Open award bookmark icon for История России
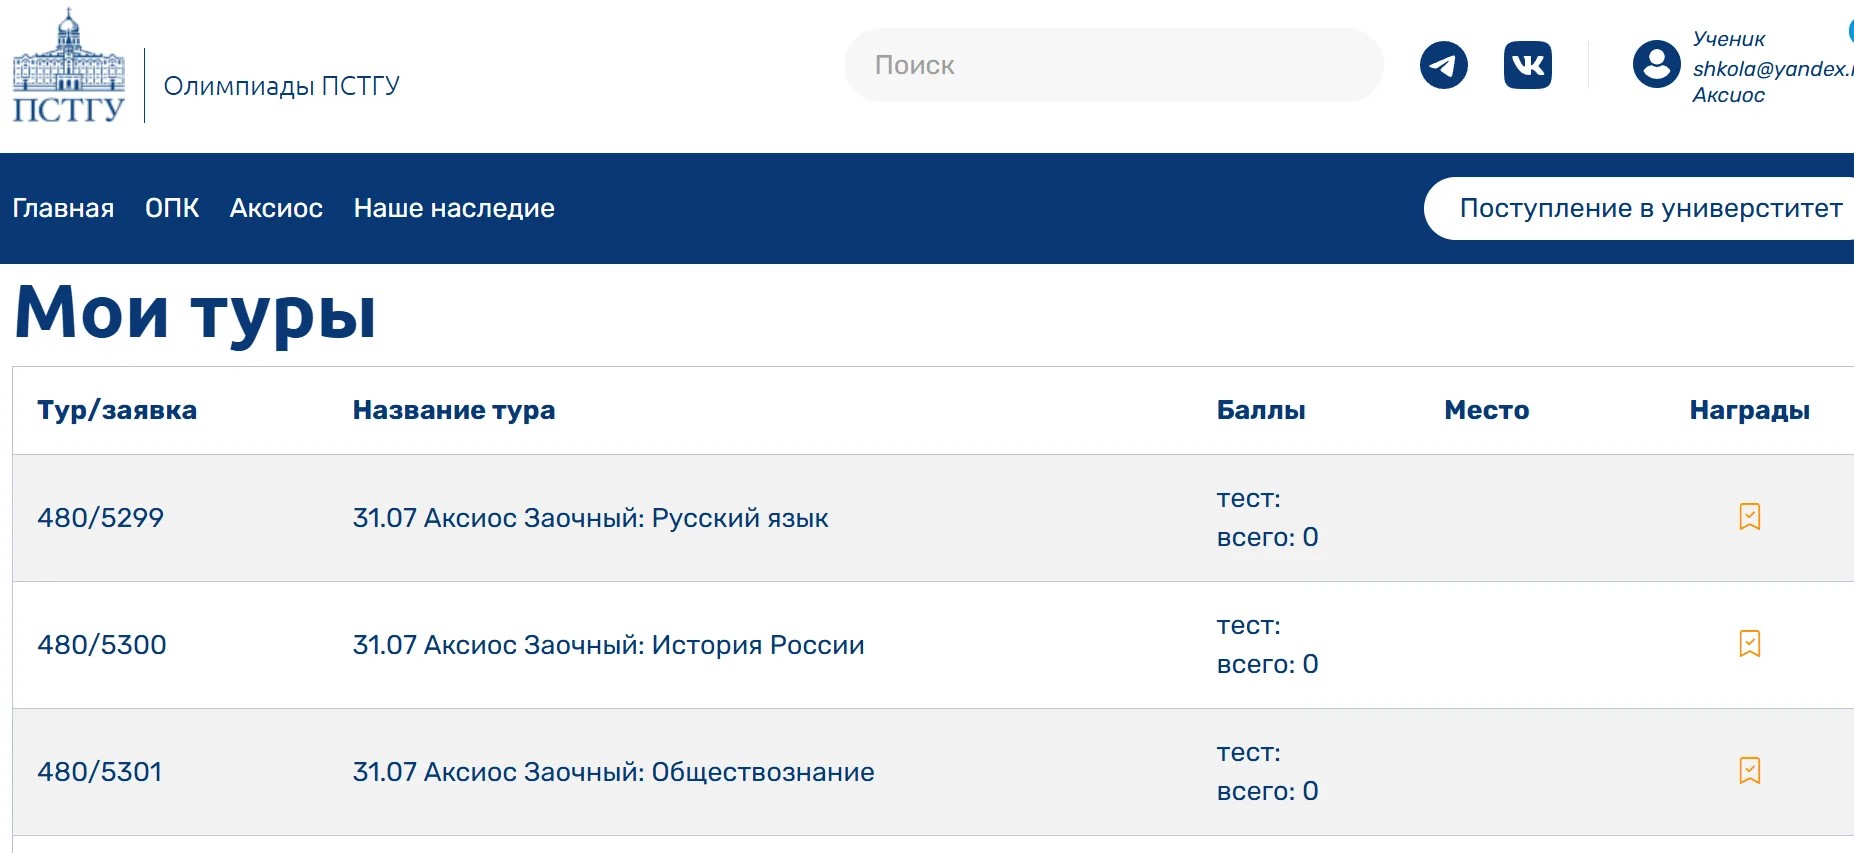Viewport: 1854px width, 853px height. (x=1749, y=644)
